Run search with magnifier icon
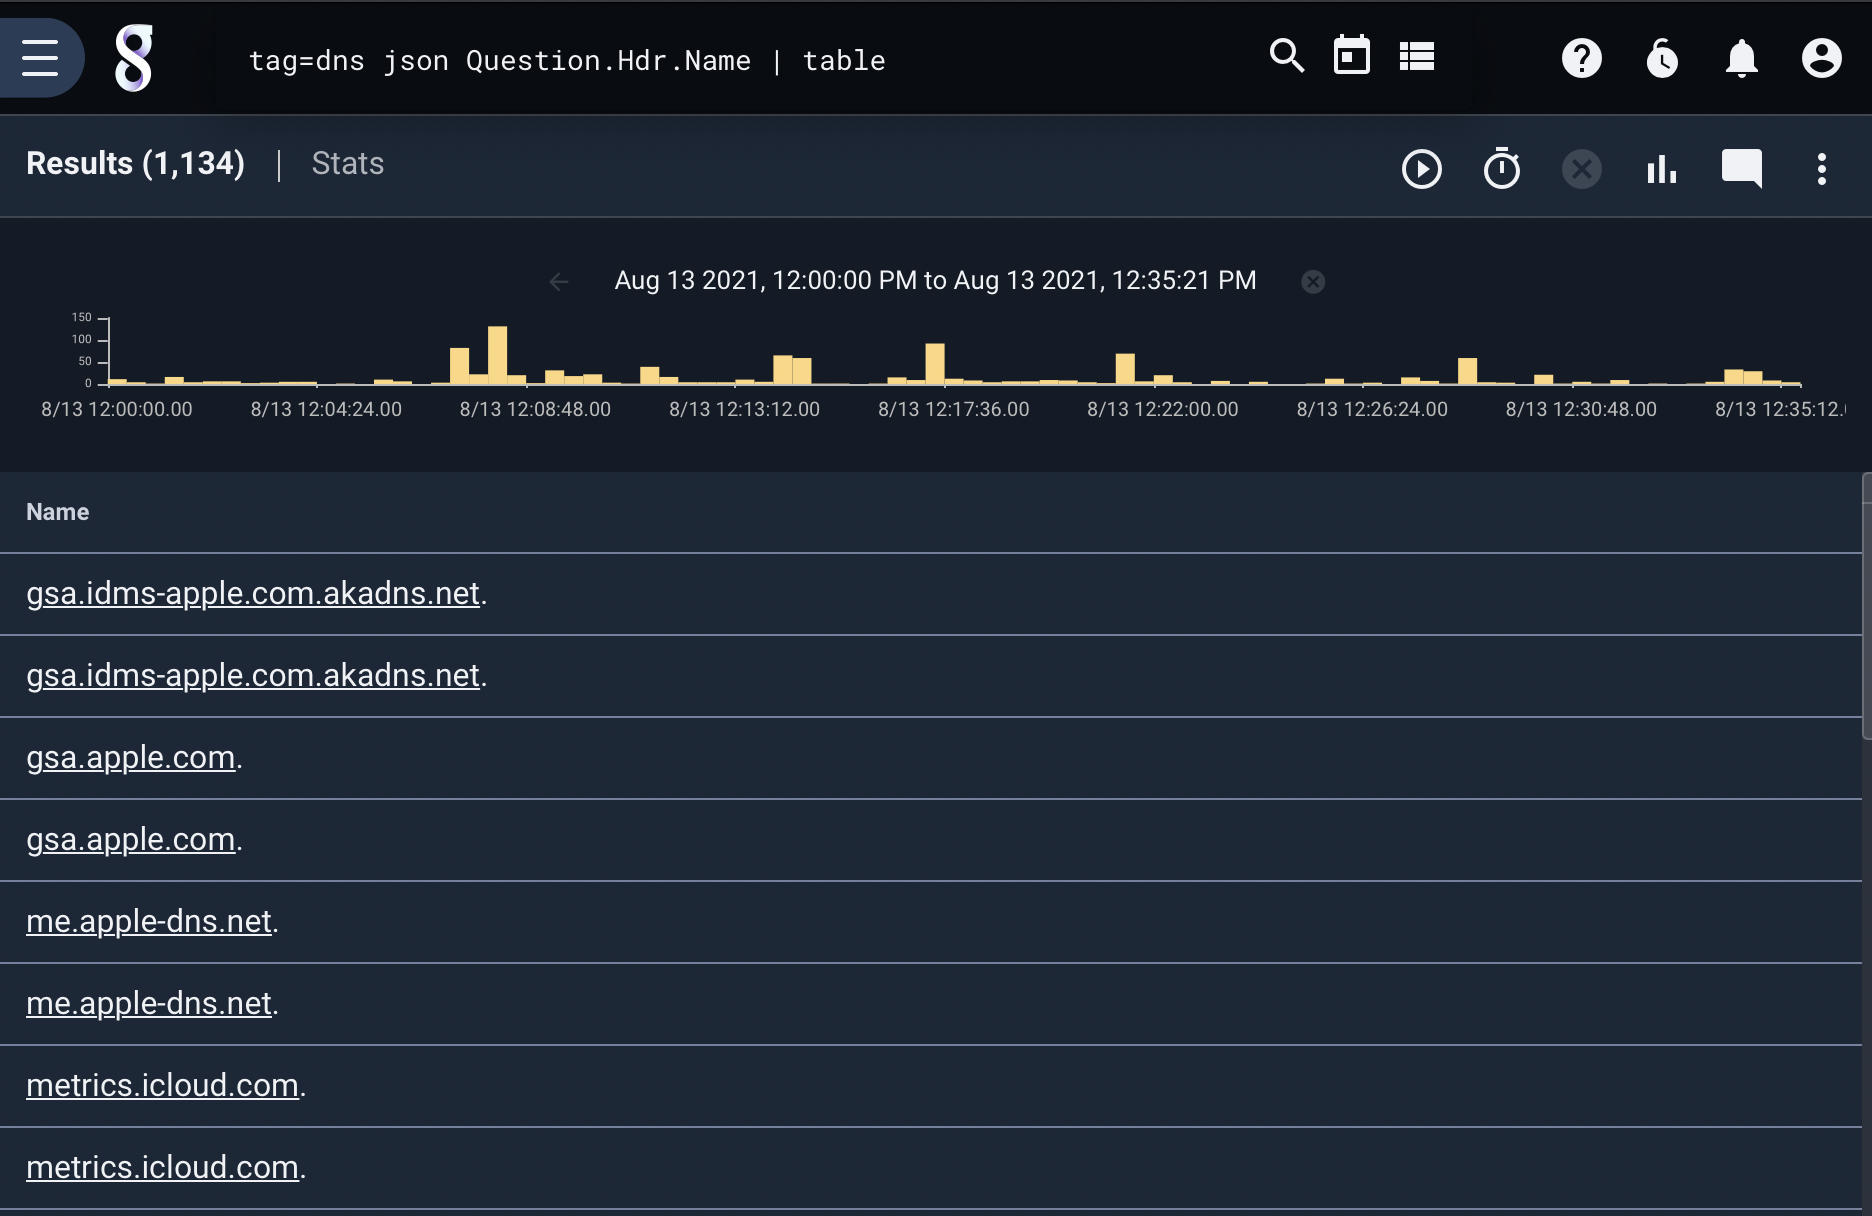This screenshot has height=1216, width=1872. 1287,56
